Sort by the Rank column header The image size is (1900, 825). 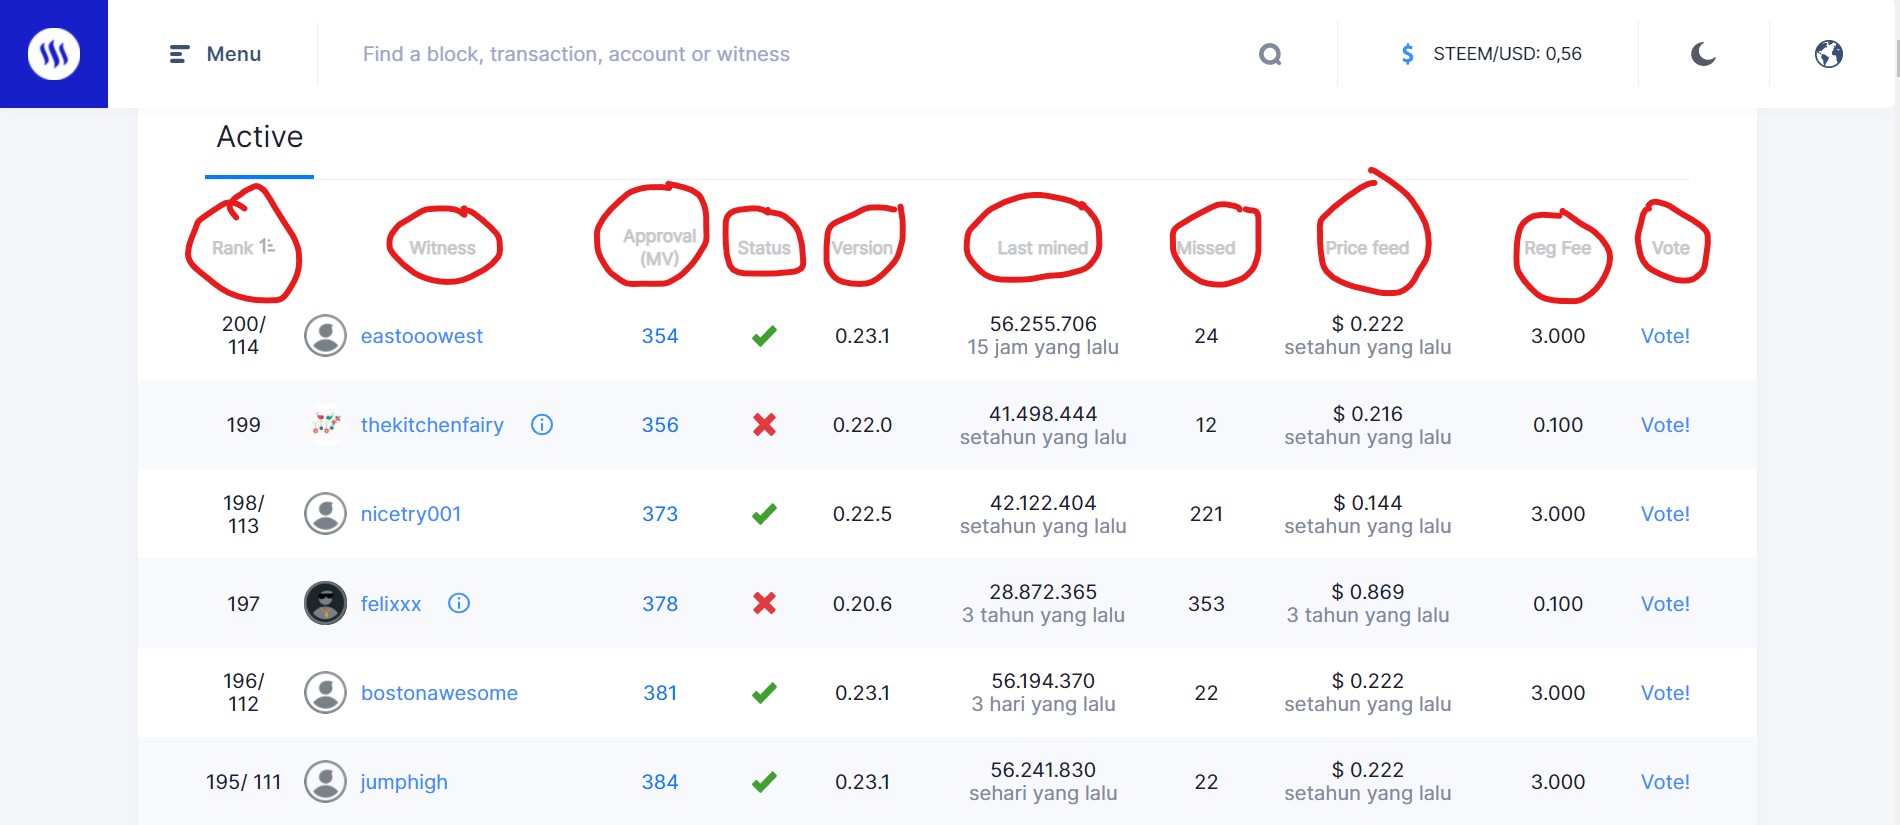(x=243, y=247)
